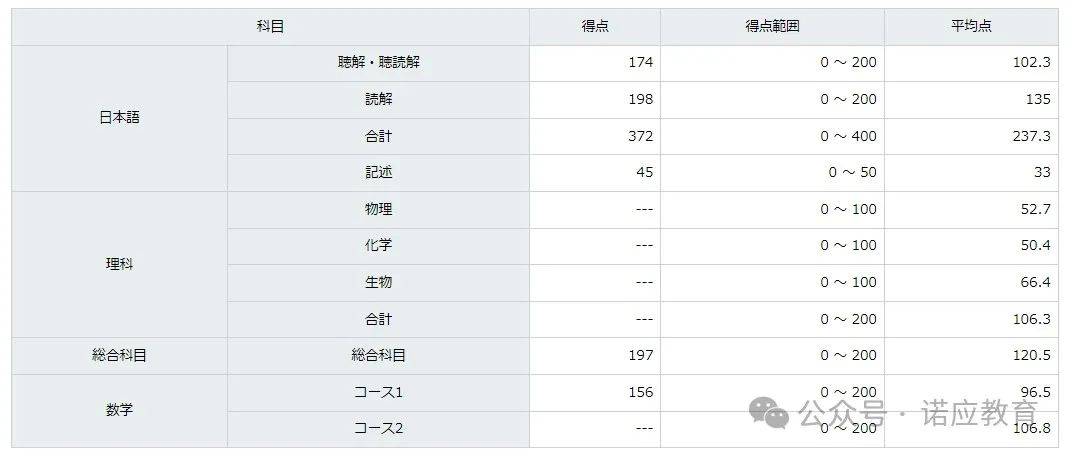Select the 総合科目 group cell on left
This screenshot has width=1072, height=456.
coord(120,356)
